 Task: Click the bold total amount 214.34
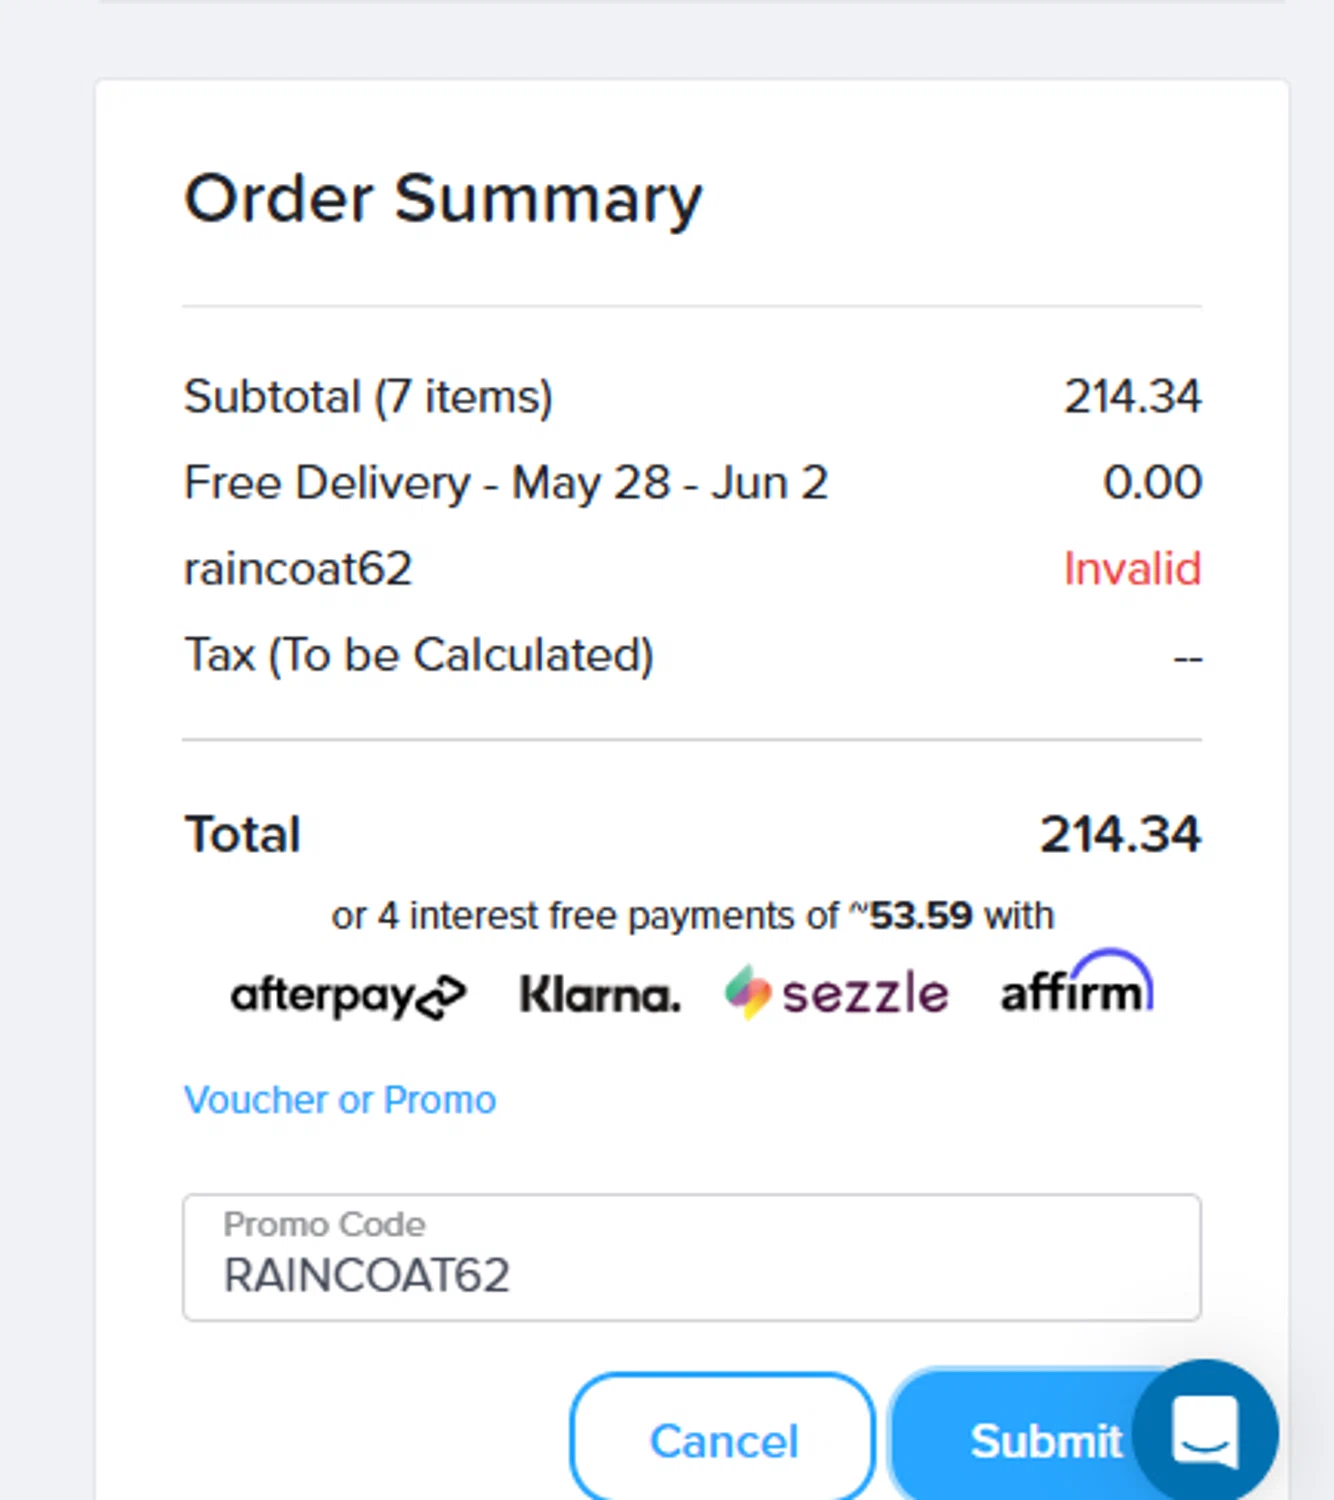click(x=1120, y=834)
